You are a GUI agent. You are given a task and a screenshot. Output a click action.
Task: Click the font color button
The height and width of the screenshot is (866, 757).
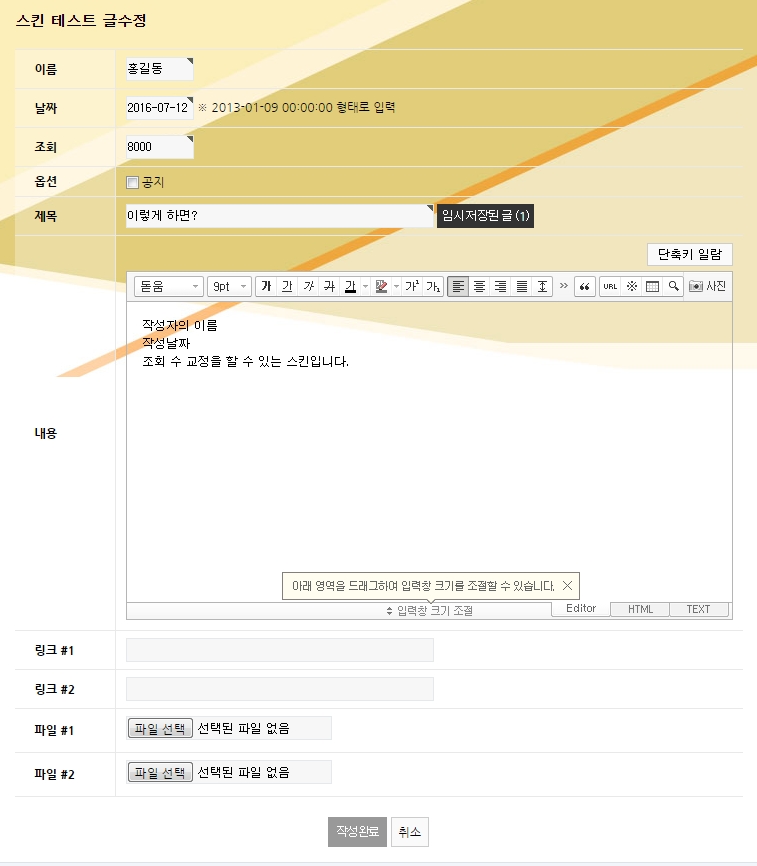[x=350, y=286]
